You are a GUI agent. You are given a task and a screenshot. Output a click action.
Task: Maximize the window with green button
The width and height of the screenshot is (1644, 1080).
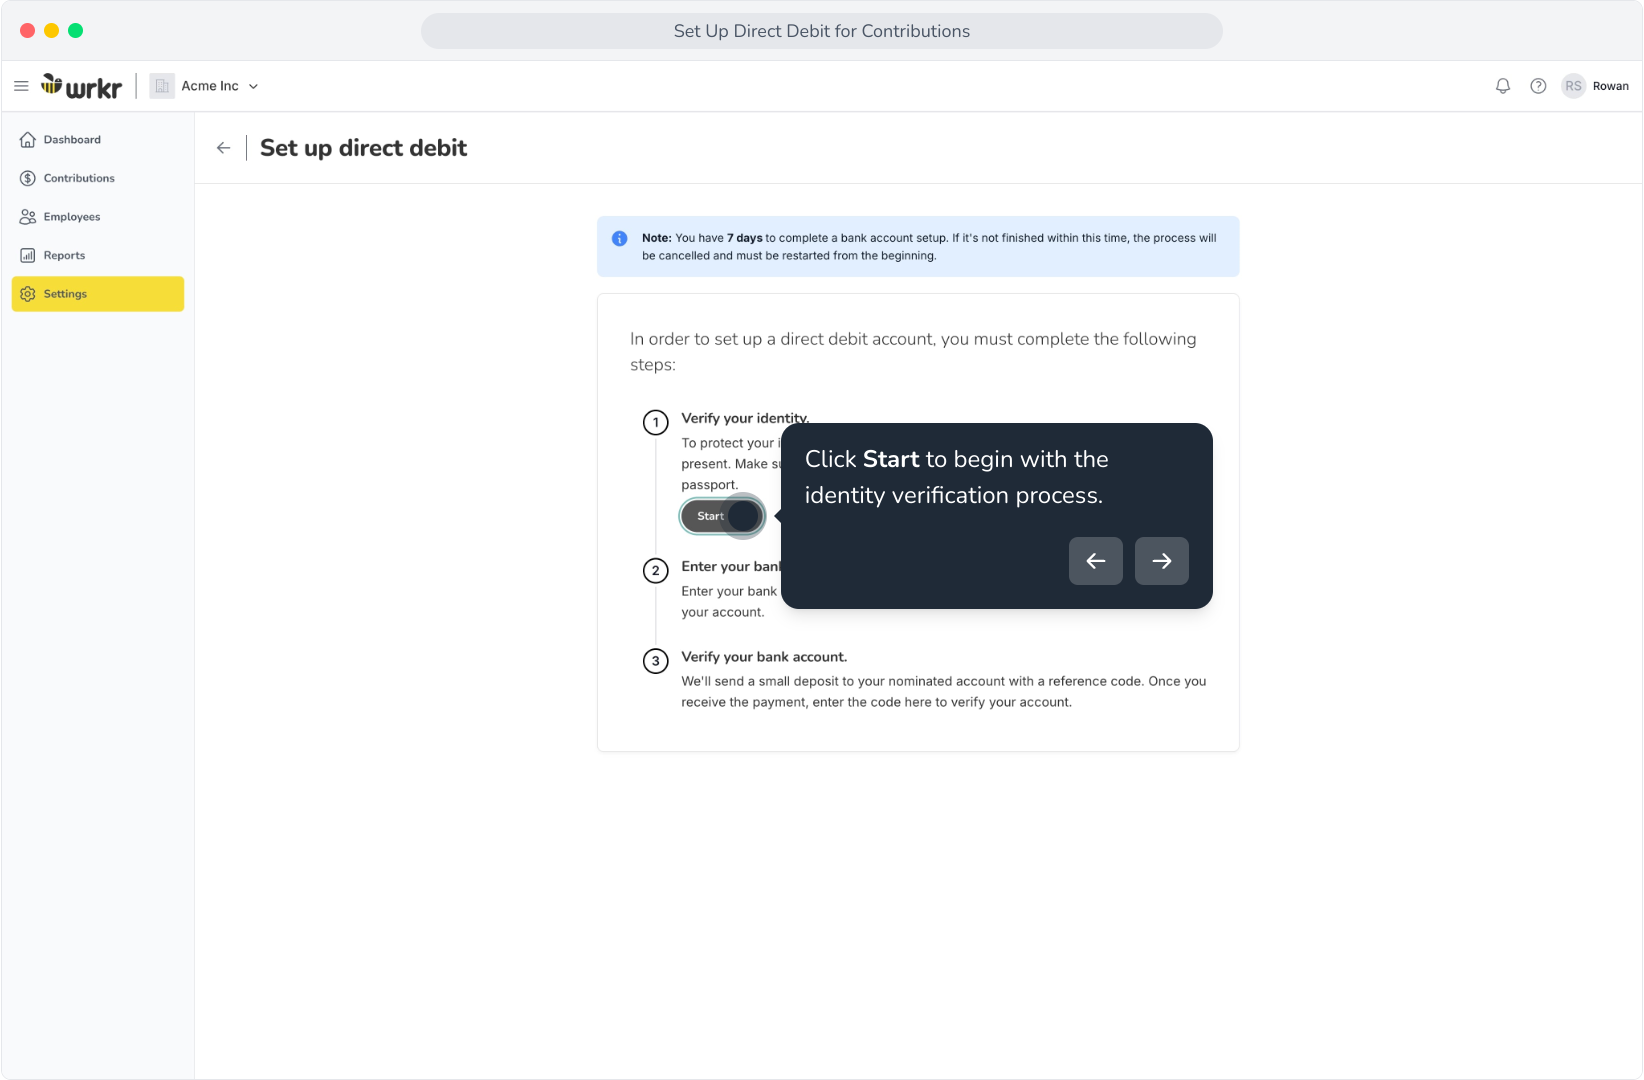tap(75, 31)
